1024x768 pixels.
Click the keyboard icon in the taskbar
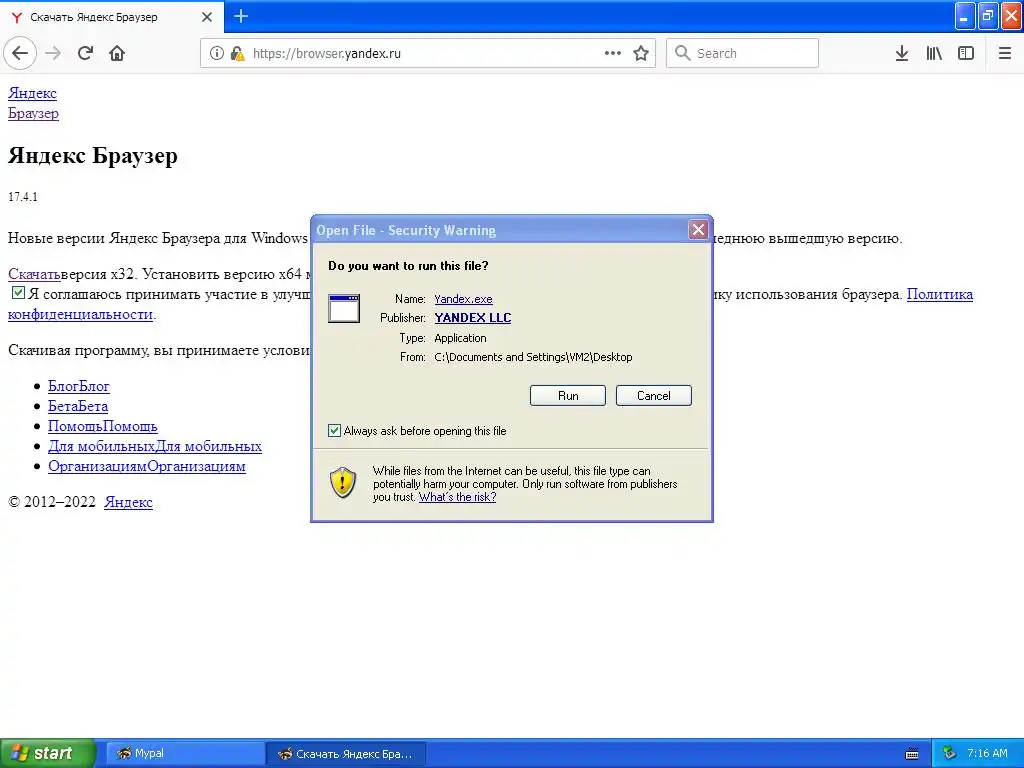912,754
